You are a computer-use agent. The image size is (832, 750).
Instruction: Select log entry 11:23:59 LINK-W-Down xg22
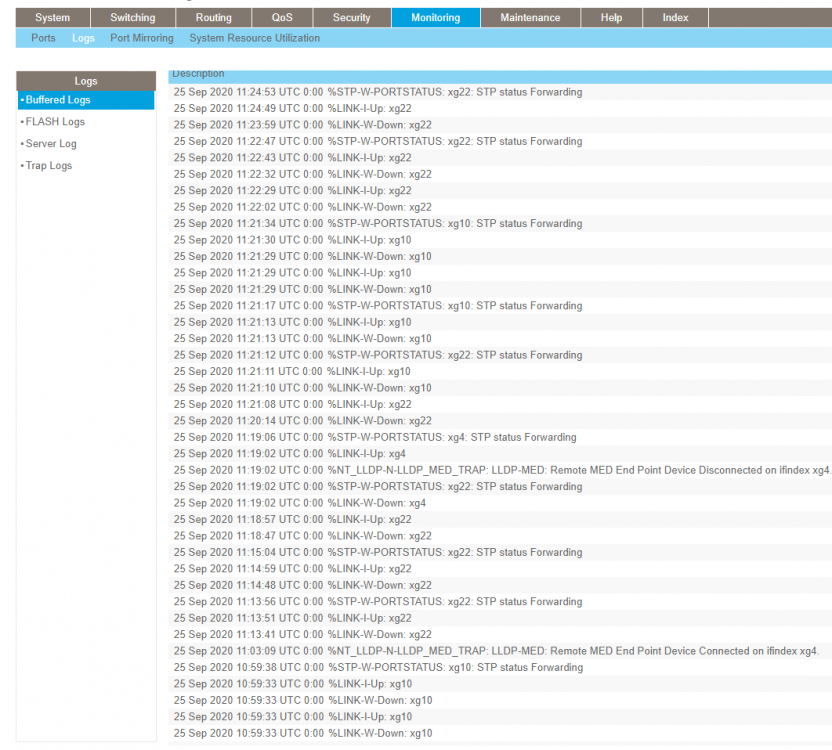tap(500, 125)
